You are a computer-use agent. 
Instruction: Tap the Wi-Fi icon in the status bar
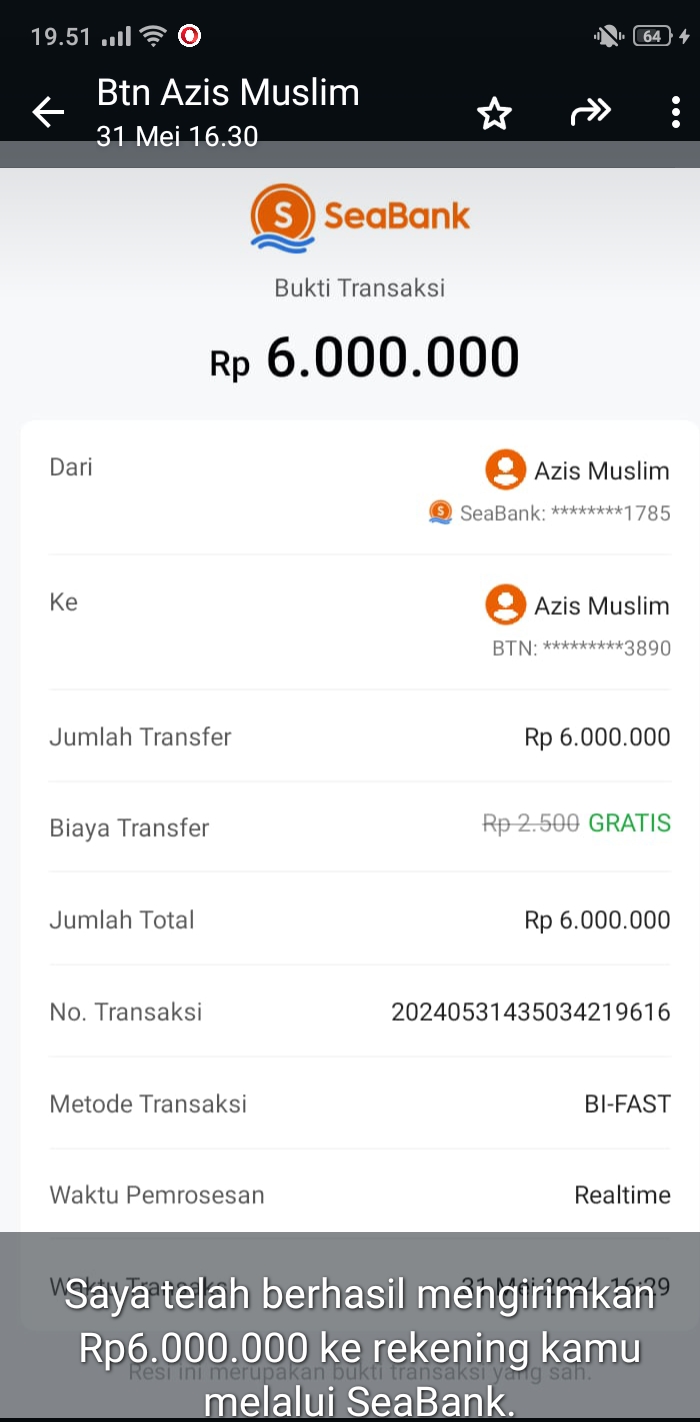coord(153,37)
